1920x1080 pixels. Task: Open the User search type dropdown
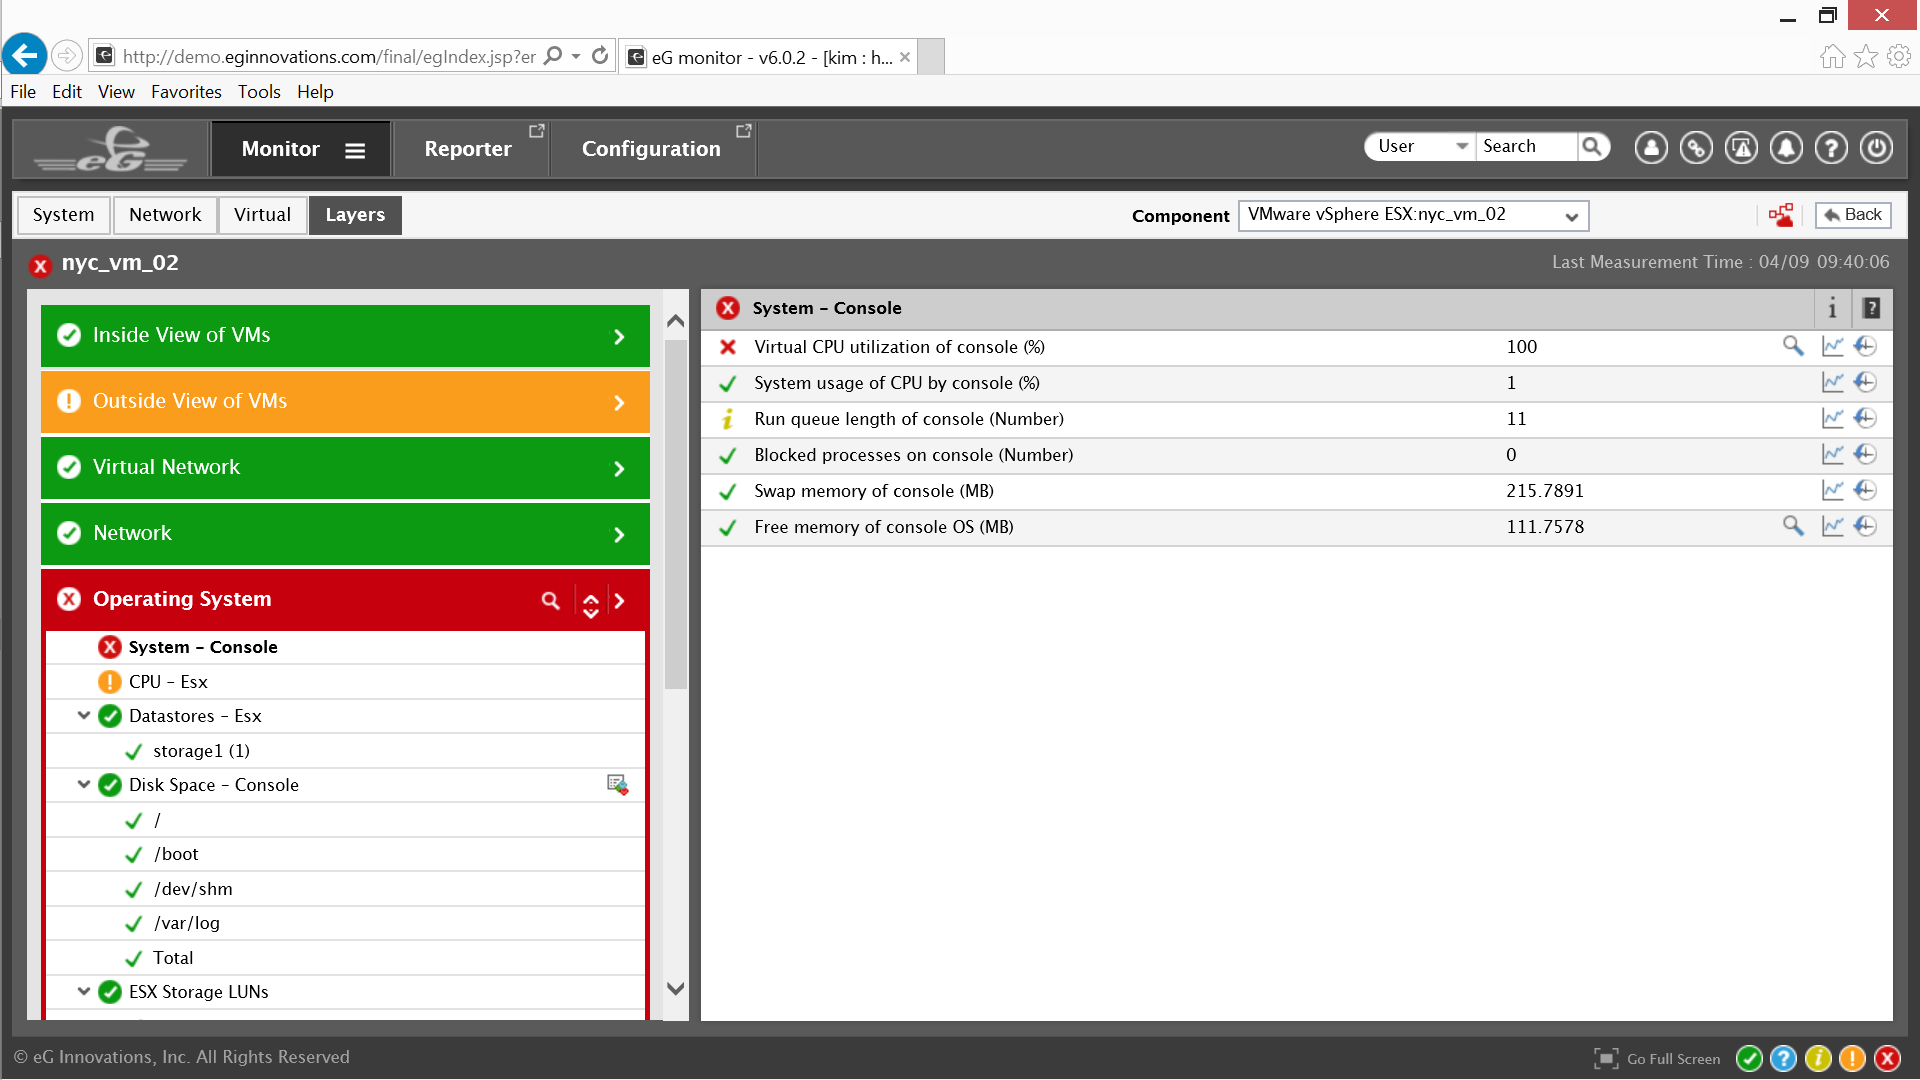pos(1419,146)
